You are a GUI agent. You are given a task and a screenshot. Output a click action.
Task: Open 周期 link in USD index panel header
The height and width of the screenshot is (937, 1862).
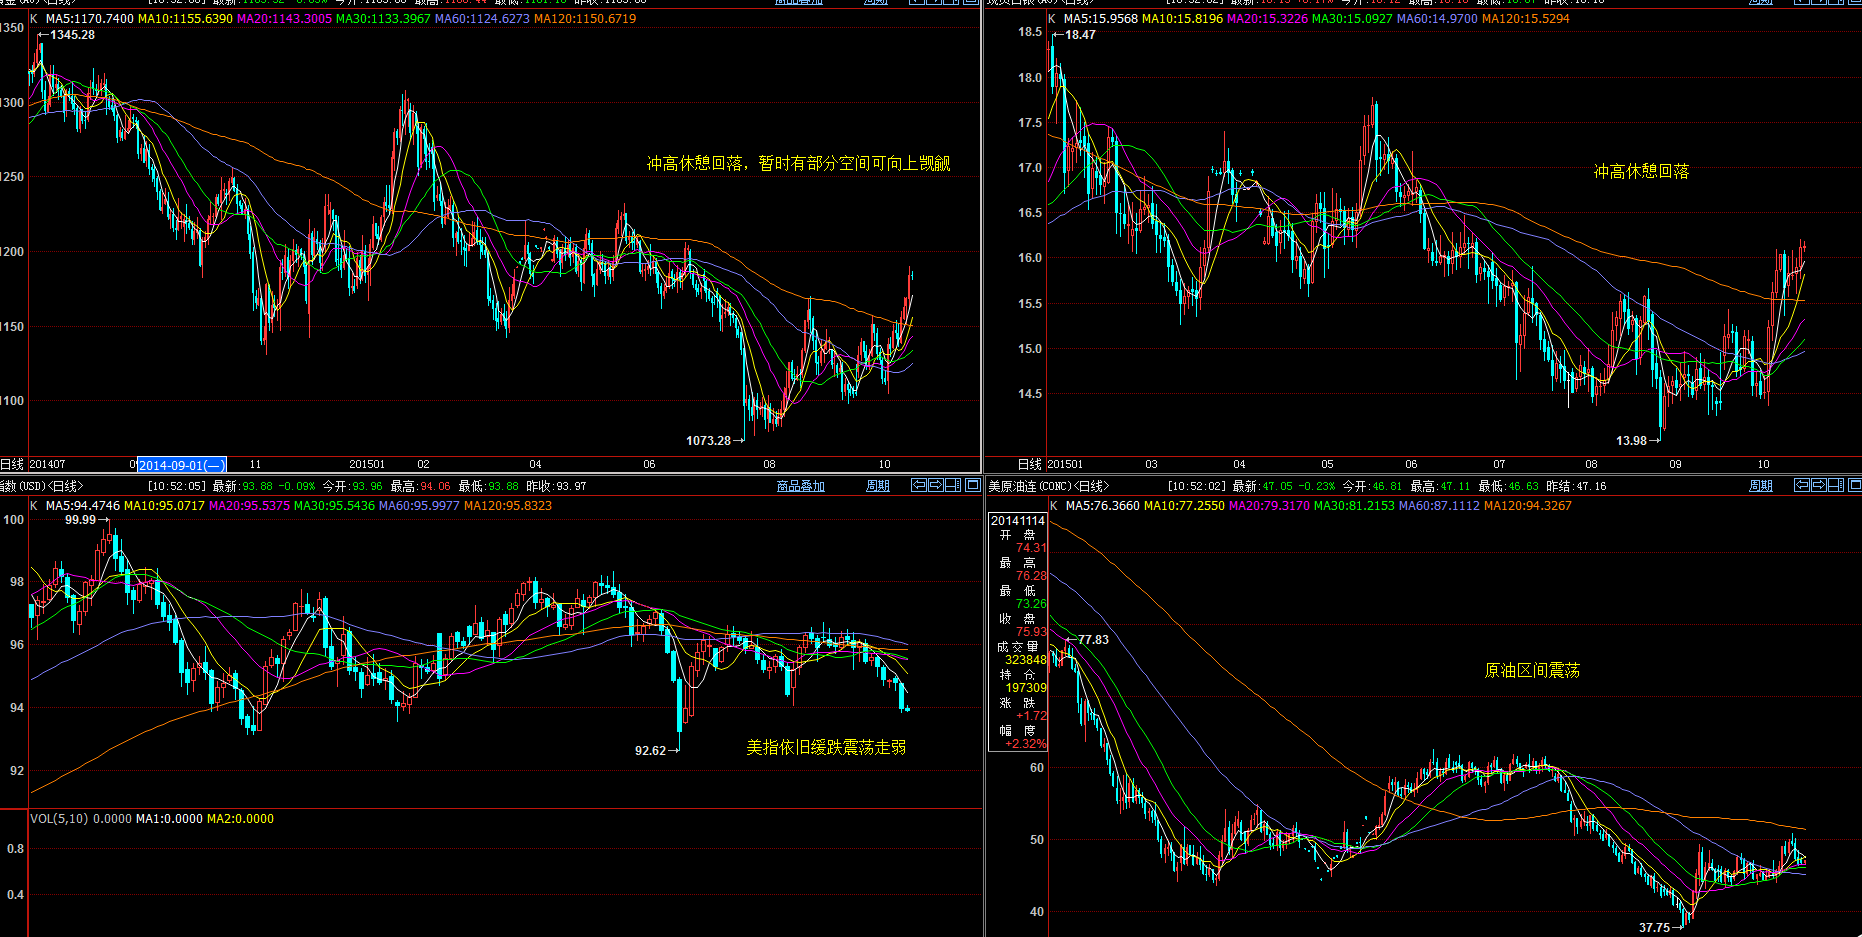click(x=878, y=486)
